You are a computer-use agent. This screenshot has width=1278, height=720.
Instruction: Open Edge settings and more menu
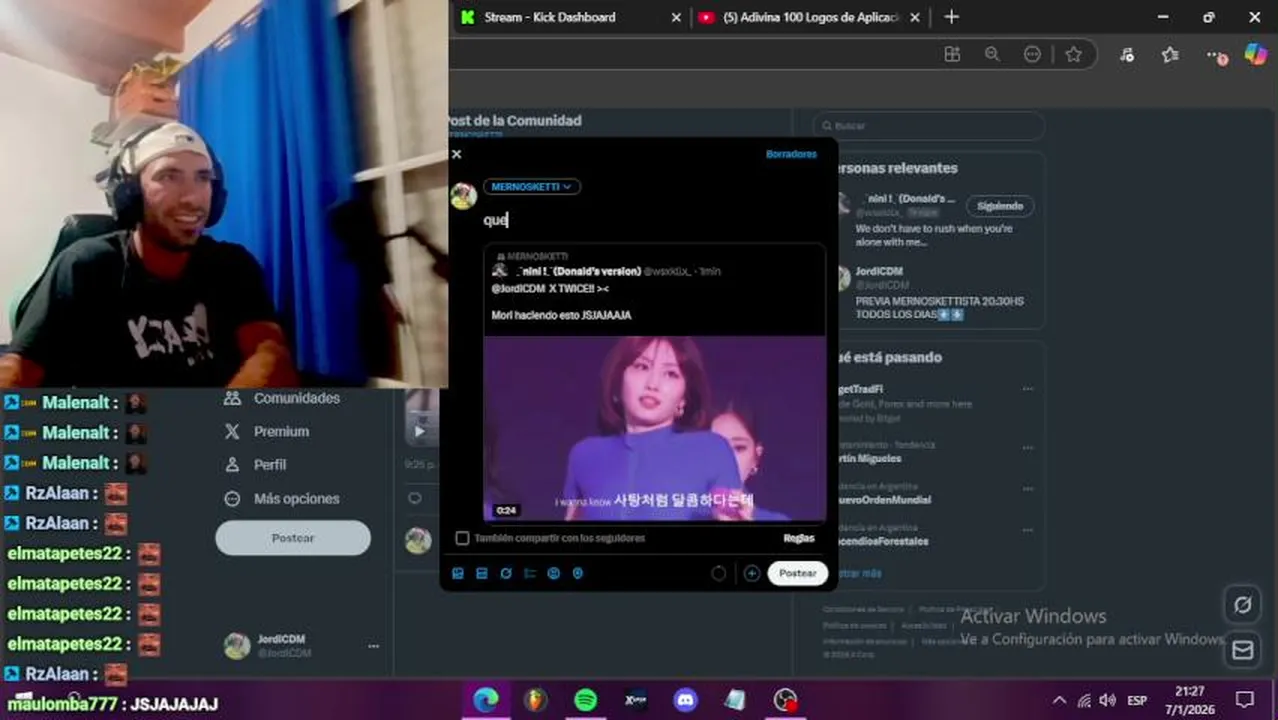1214,55
